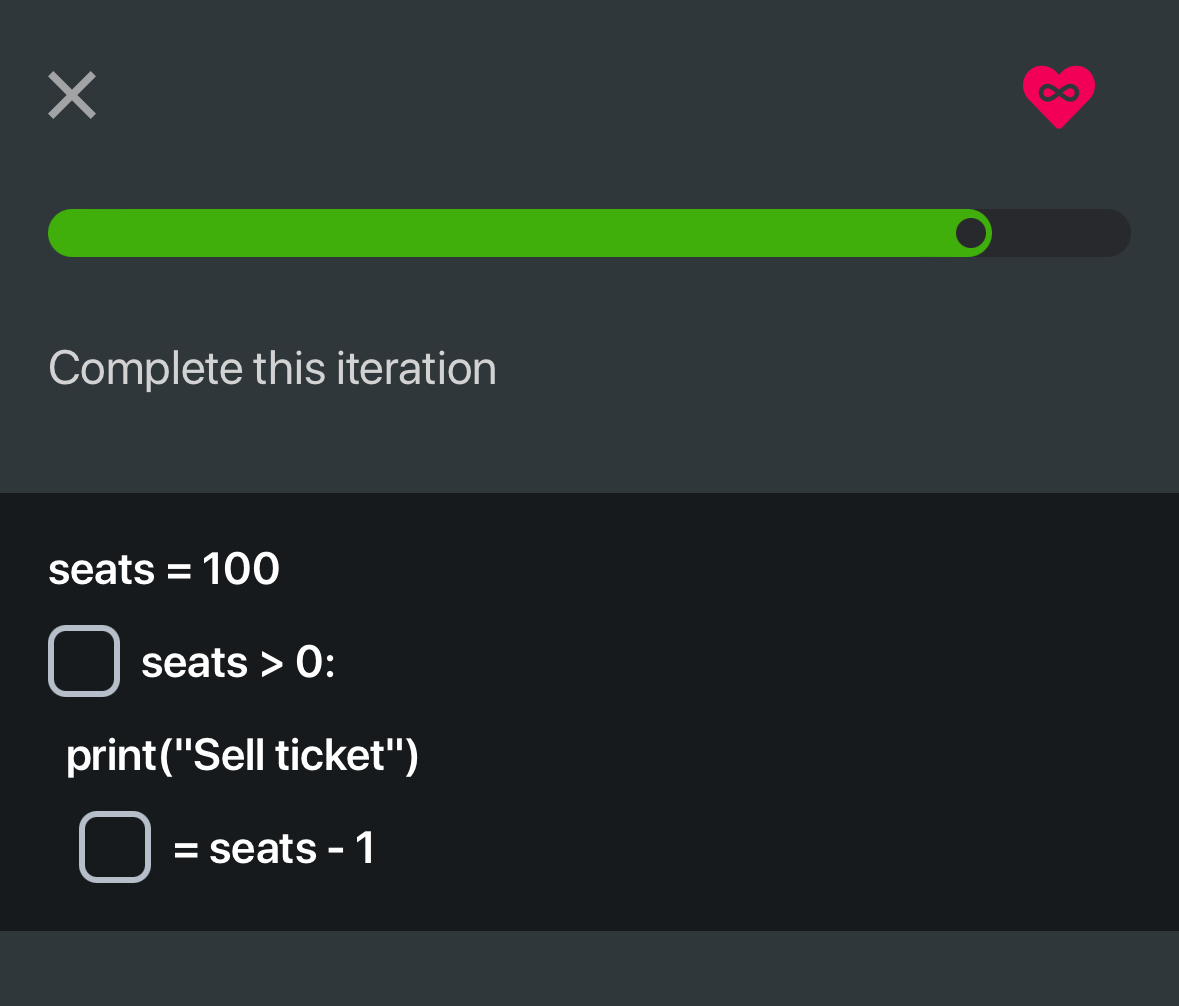Select the blank box before "seats > 0:"
Viewport: 1179px width, 1006px height.
(x=84, y=661)
